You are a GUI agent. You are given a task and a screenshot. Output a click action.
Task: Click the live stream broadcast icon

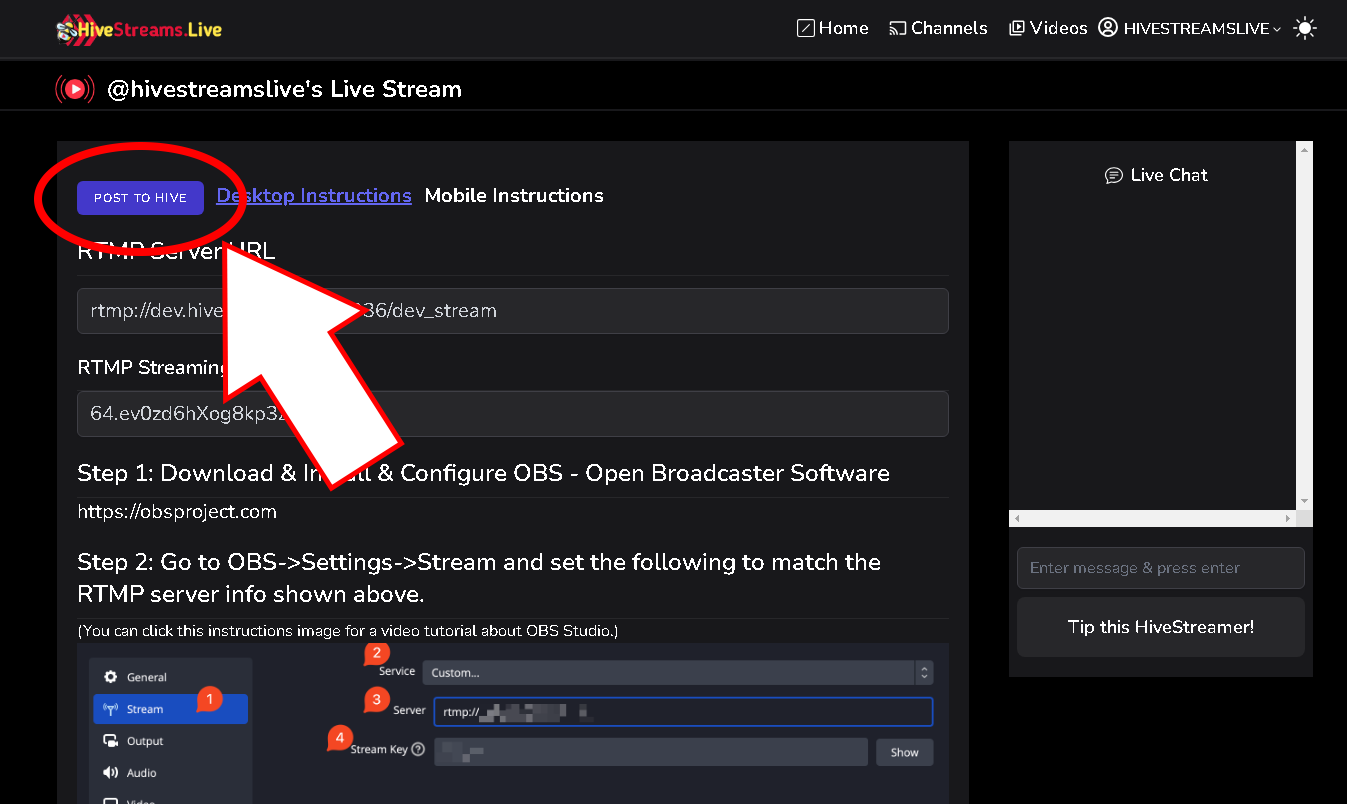pos(75,89)
